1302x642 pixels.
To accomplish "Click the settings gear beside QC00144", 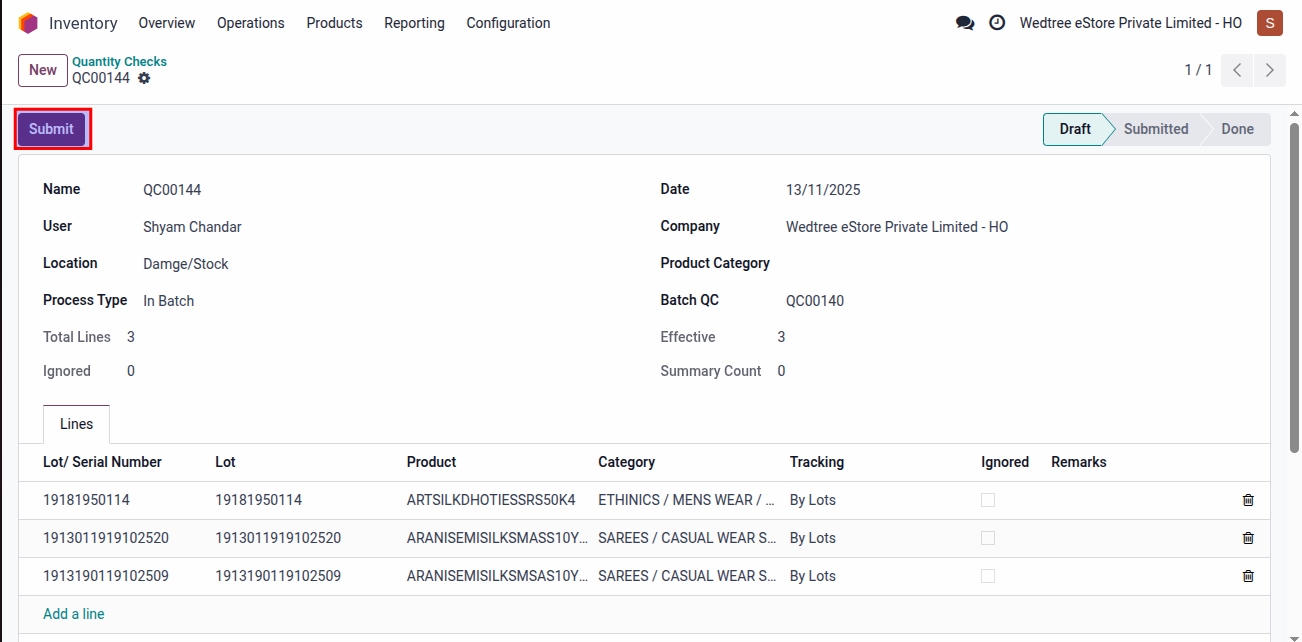I will click(x=143, y=77).
